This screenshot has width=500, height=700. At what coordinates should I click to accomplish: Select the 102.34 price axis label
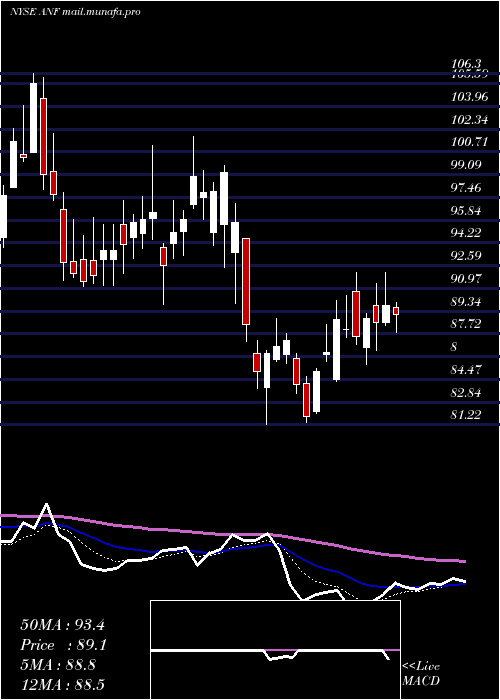pos(469,119)
